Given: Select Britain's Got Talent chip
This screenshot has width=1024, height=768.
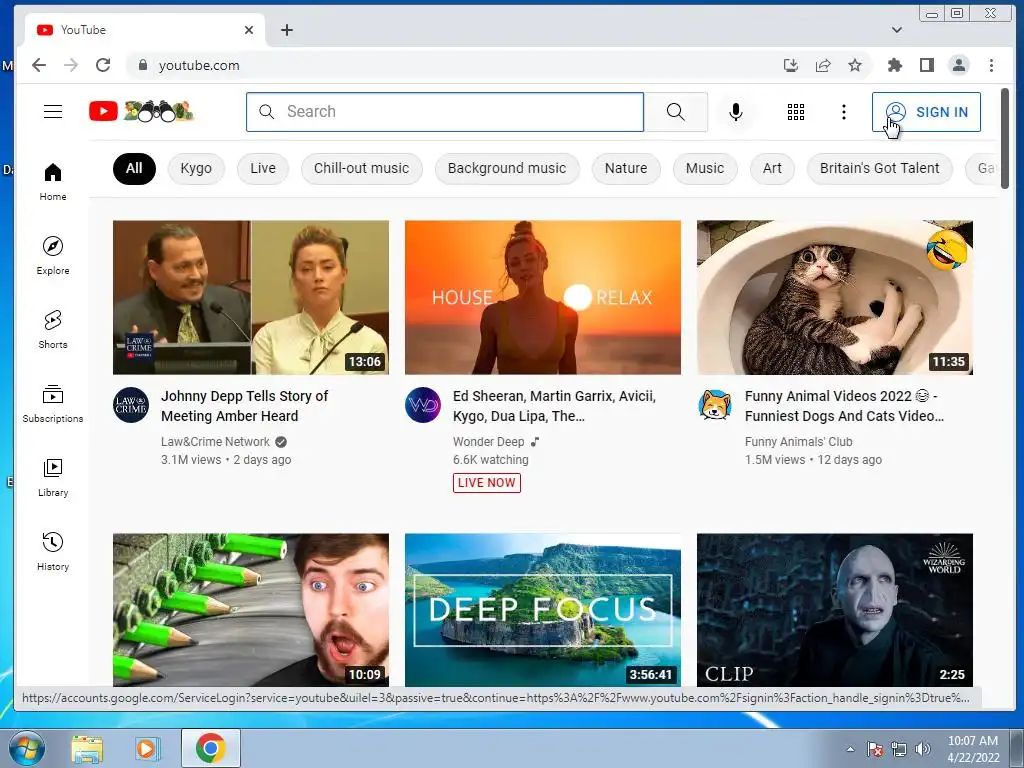Looking at the screenshot, I should click(879, 168).
